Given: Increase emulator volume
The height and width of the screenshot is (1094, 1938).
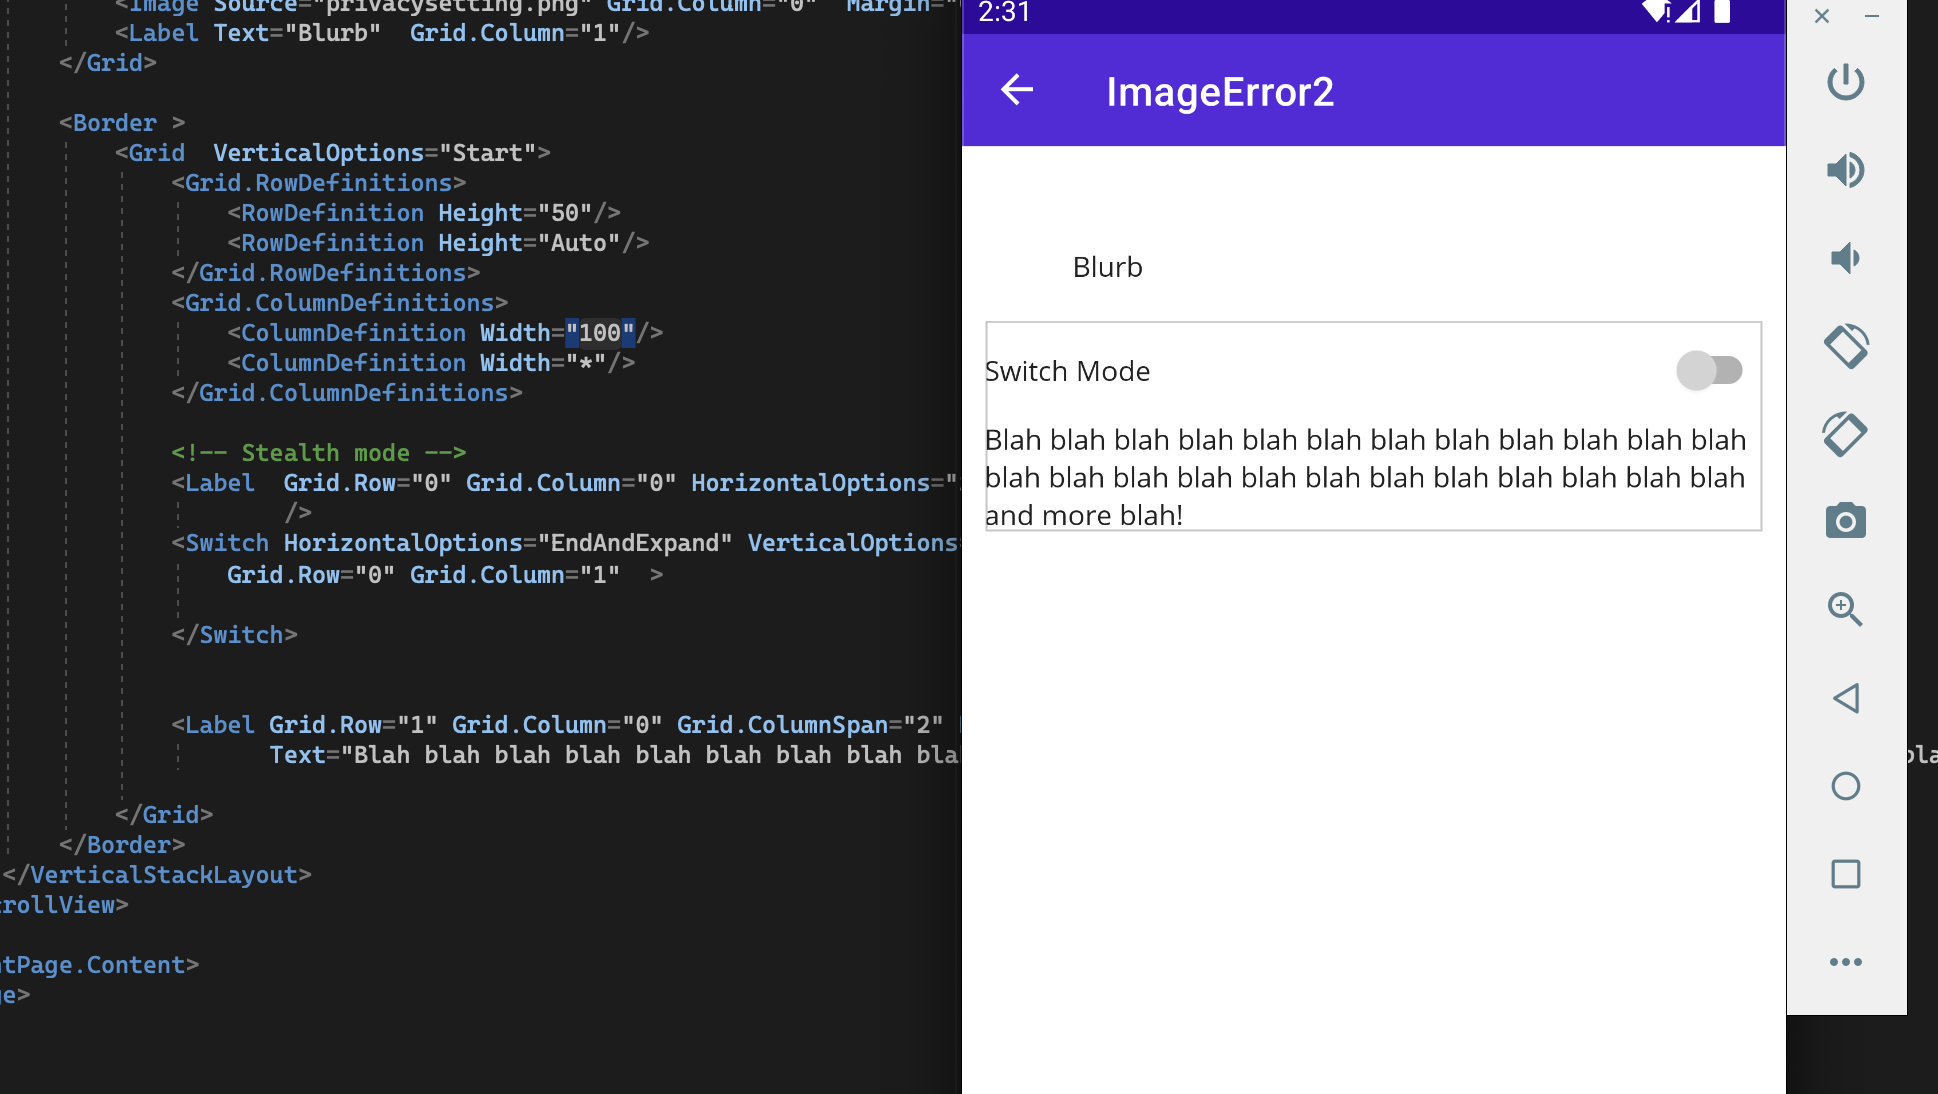Looking at the screenshot, I should [1846, 169].
